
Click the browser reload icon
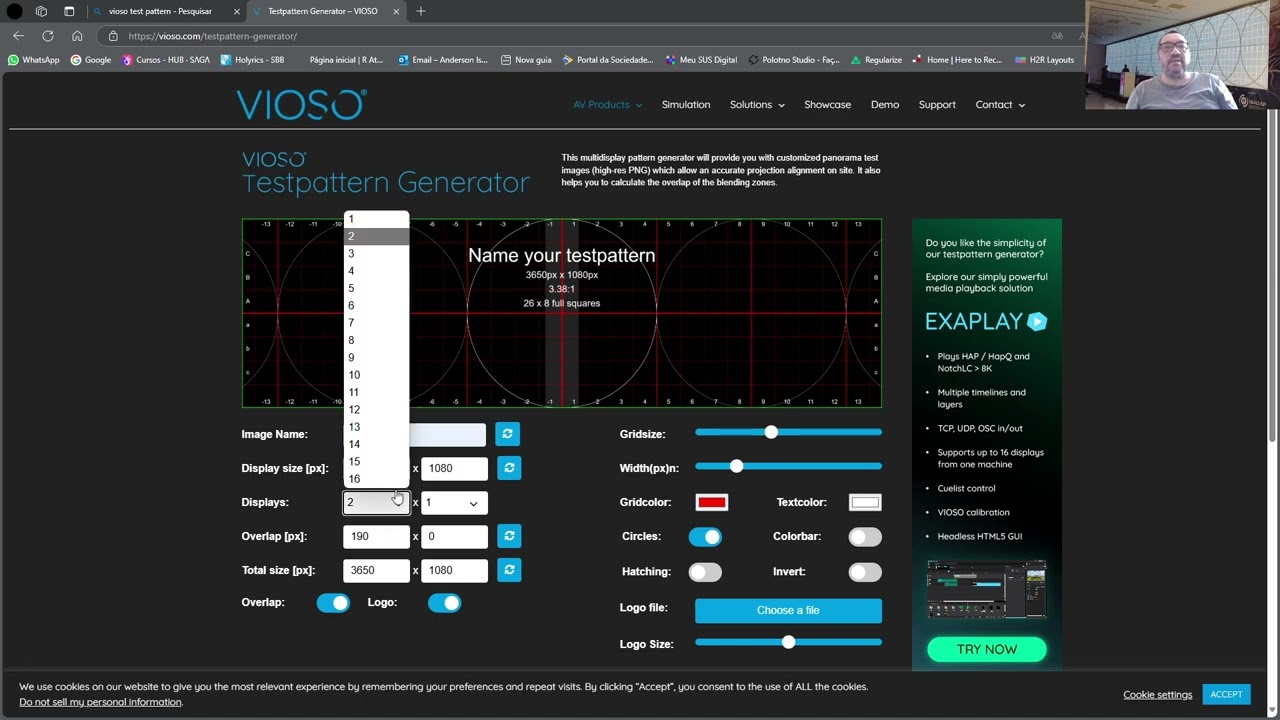tap(48, 36)
